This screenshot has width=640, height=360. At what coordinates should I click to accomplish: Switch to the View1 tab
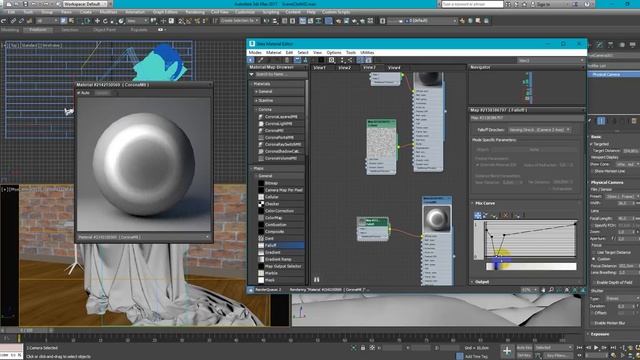(x=320, y=67)
